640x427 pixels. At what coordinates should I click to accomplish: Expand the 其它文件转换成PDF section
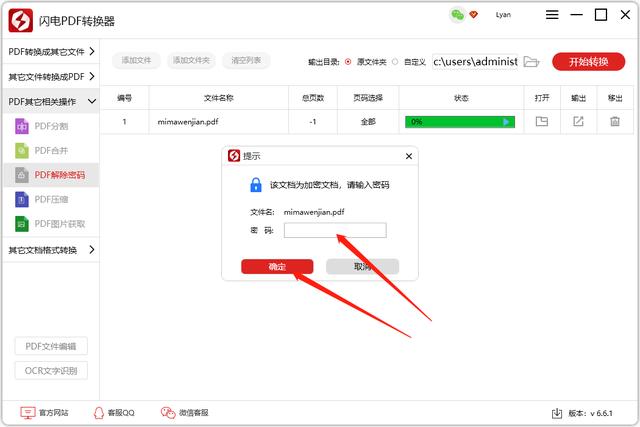(50, 76)
